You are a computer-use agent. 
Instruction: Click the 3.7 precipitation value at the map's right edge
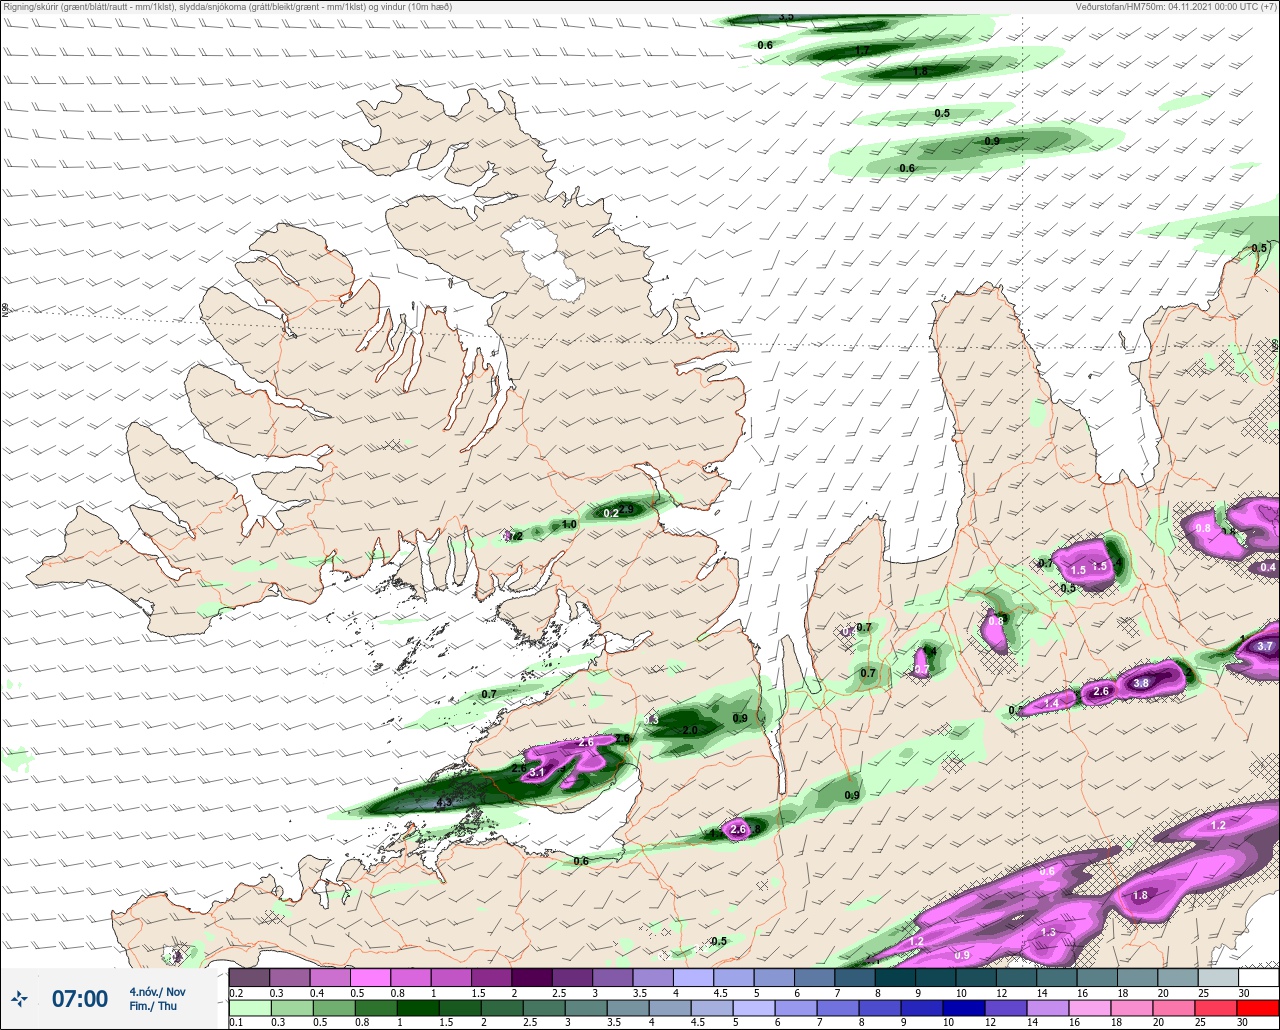[x=1265, y=646]
